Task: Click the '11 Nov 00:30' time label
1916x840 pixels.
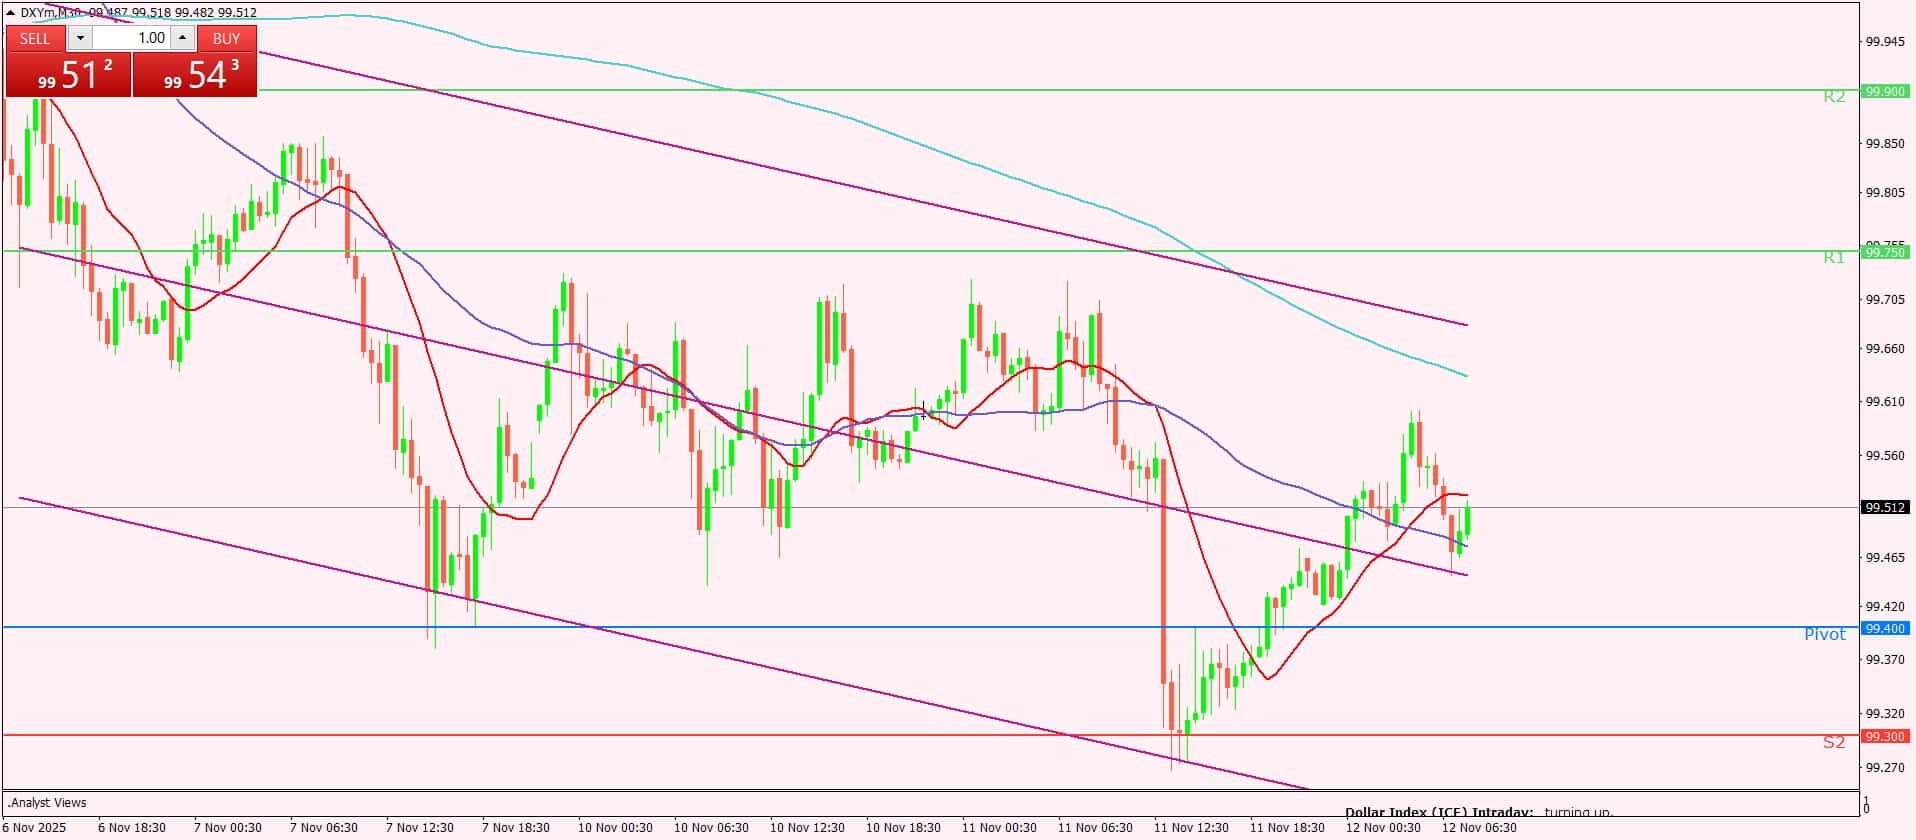Action: (x=999, y=827)
